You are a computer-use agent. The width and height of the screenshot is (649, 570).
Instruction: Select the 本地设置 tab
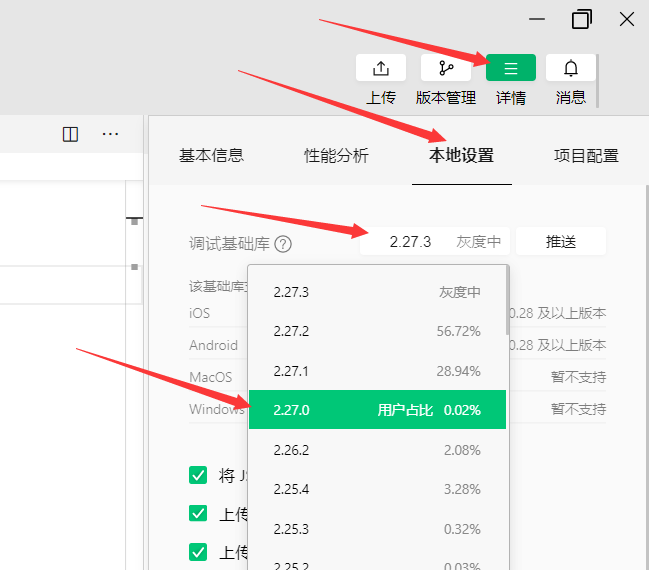(462, 155)
